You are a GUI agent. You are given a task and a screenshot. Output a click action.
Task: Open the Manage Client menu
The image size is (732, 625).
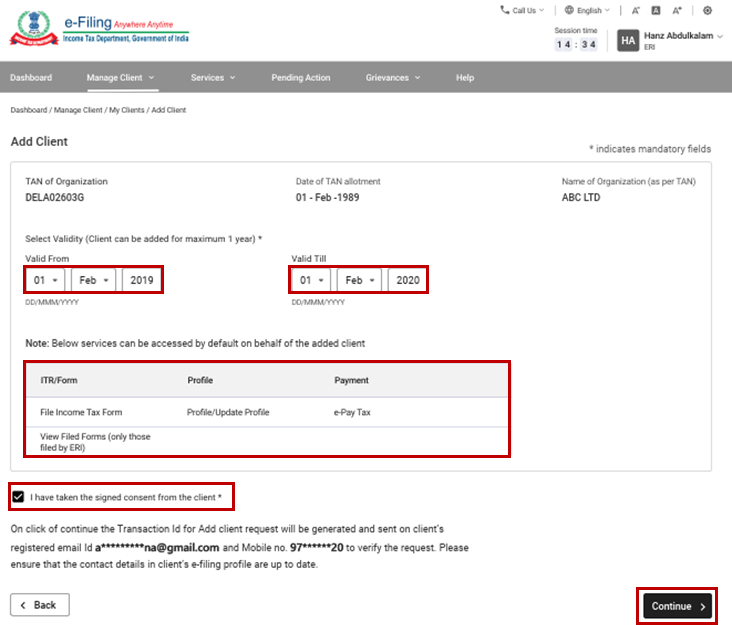pos(120,77)
